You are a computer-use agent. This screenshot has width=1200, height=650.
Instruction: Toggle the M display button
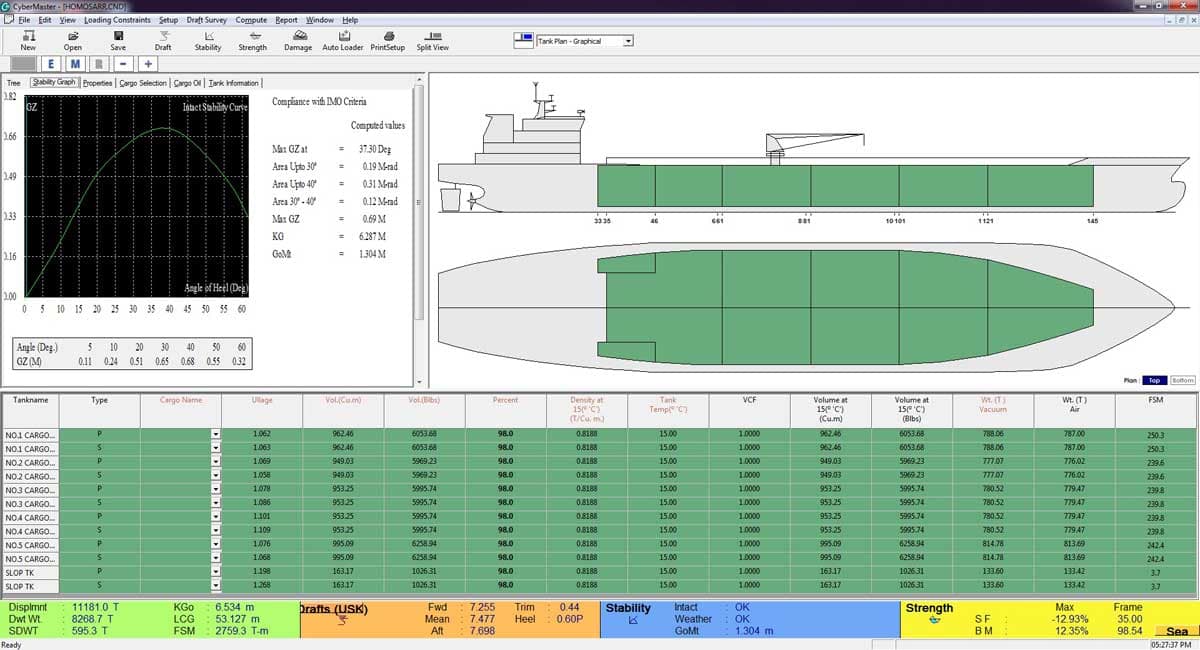coord(73,63)
